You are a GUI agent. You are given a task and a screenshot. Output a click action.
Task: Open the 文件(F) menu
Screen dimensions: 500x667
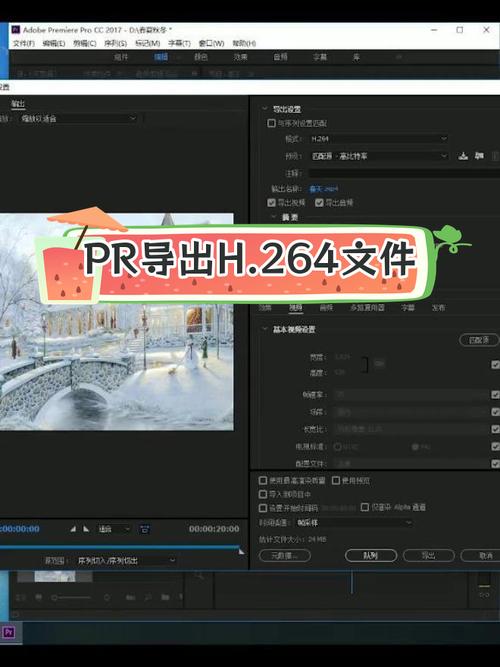pos(23,43)
